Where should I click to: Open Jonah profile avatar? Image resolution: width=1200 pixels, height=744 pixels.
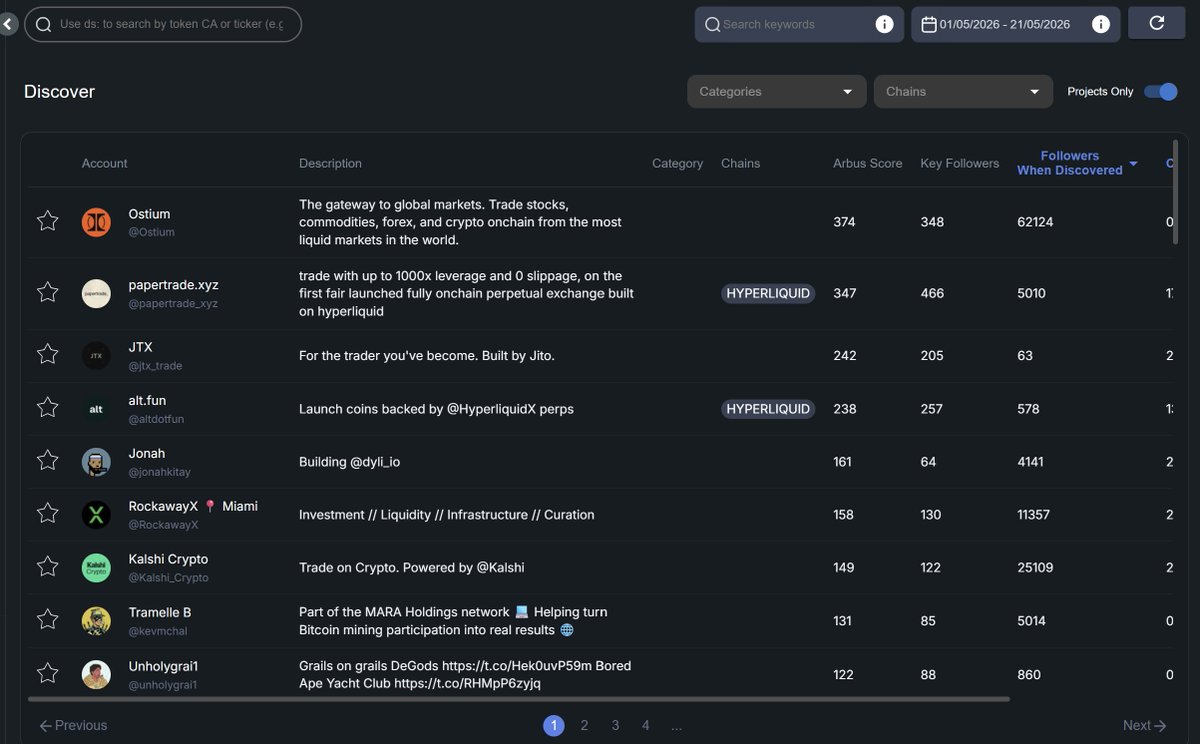(96, 461)
